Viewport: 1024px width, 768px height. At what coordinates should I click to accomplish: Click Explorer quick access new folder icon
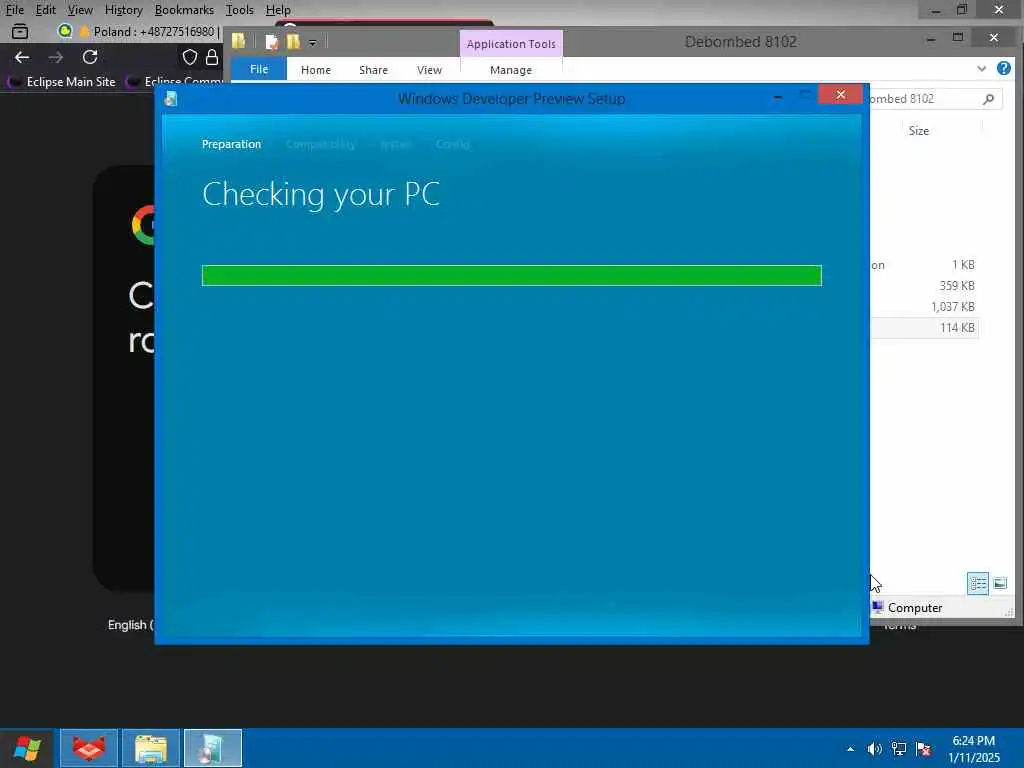(293, 42)
